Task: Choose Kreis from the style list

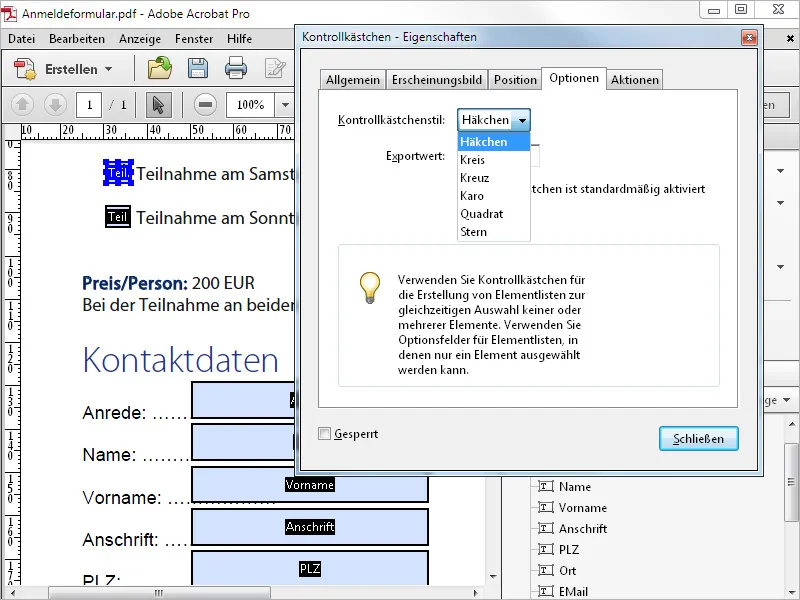Action: click(x=493, y=160)
